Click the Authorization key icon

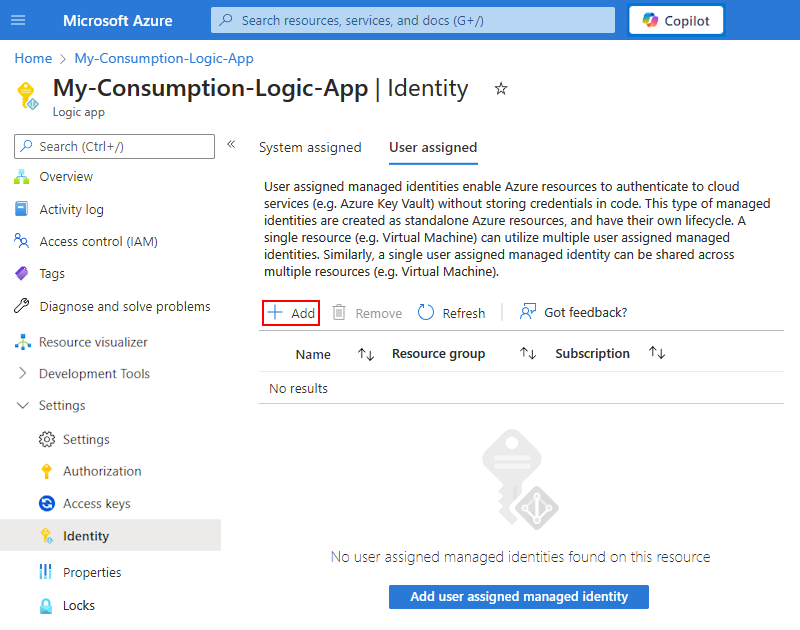pyautogui.click(x=46, y=471)
